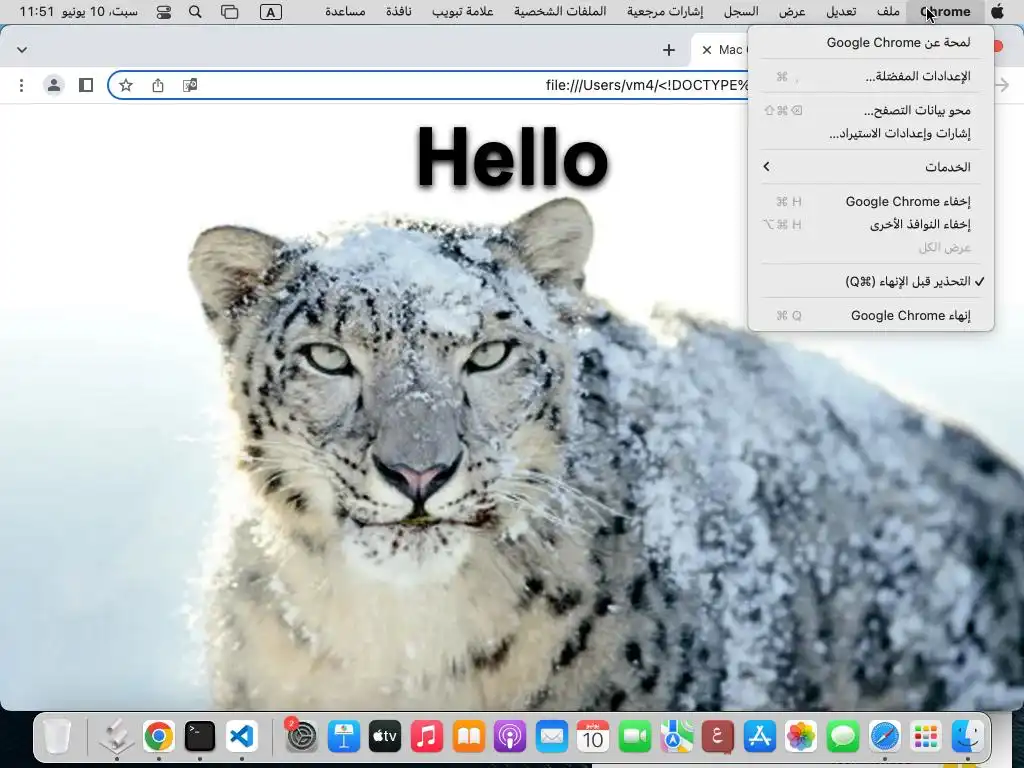Open Photos from the Dock
The image size is (1024, 768).
pyautogui.click(x=801, y=737)
